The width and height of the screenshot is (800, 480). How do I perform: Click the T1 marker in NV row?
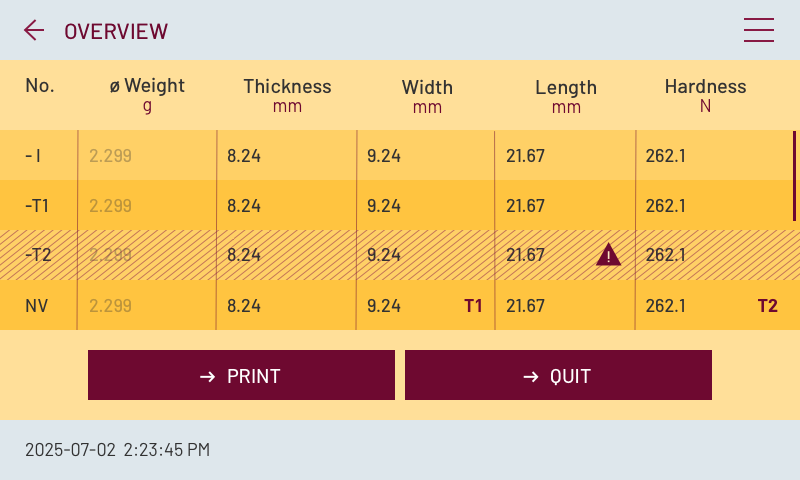[x=473, y=306]
